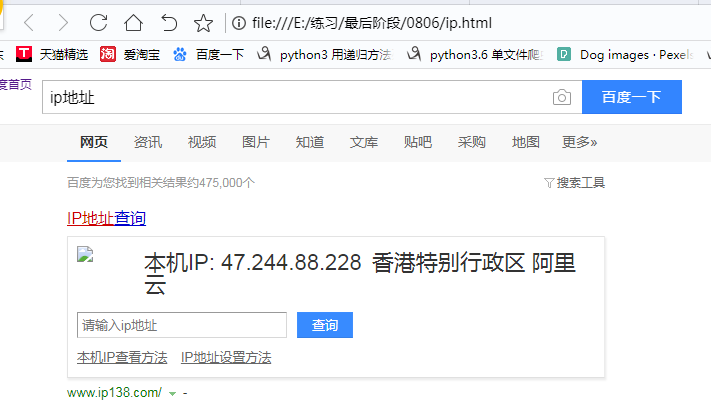Open the browser home page icon
The image size is (711, 415).
pos(133,22)
